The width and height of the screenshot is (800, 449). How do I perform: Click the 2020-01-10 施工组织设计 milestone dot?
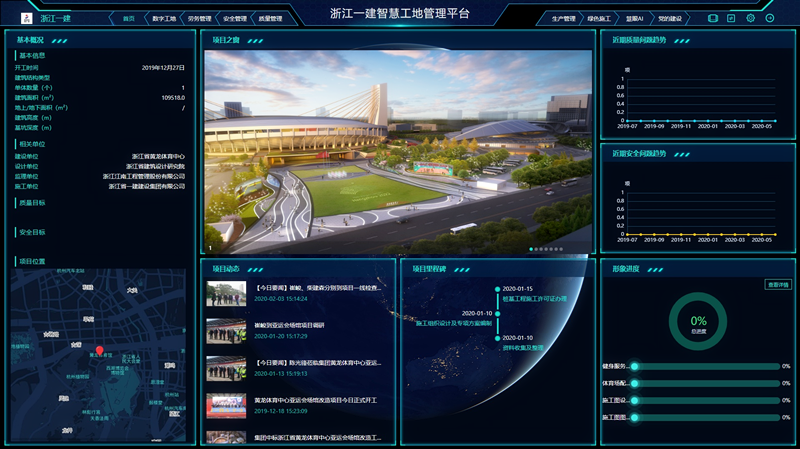pos(497,314)
